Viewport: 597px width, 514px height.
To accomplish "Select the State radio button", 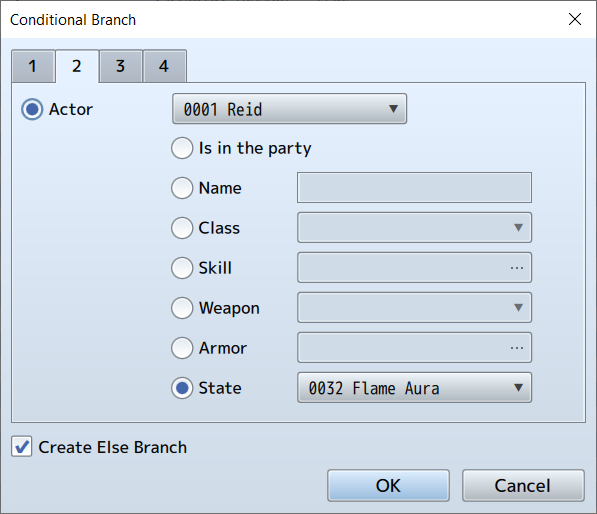I will (x=182, y=388).
